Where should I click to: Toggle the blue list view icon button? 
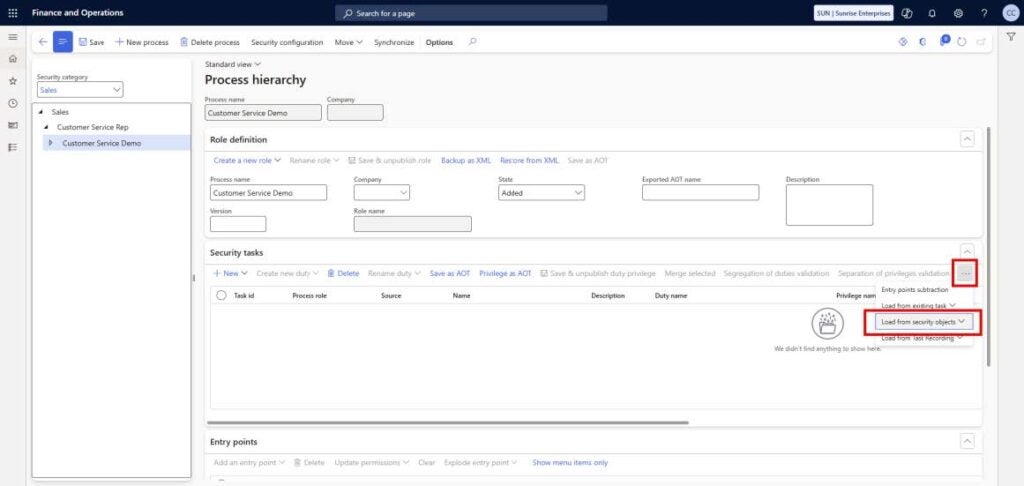click(x=63, y=42)
